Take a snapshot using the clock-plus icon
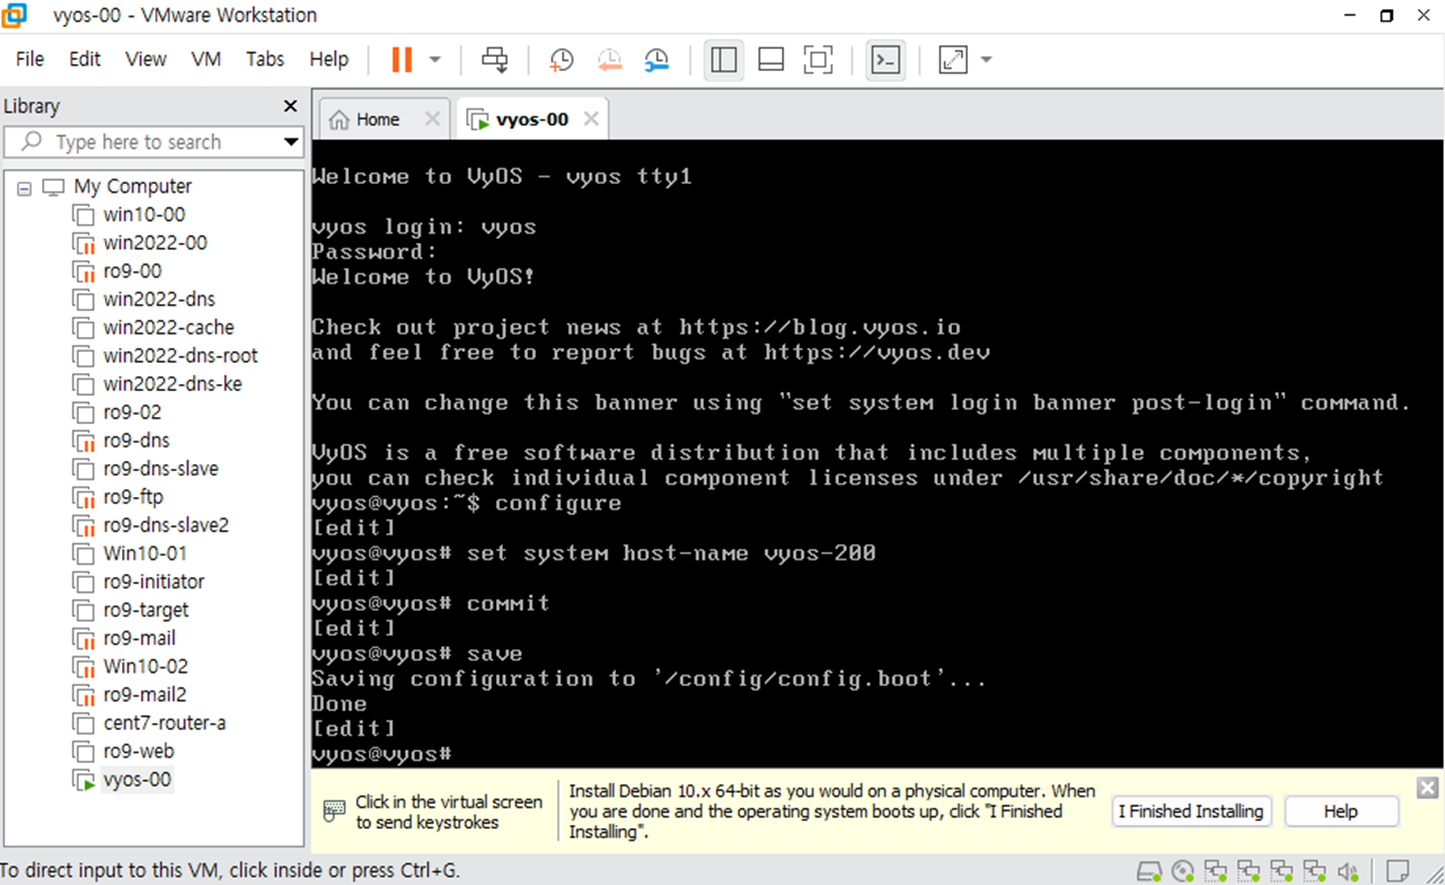1445x885 pixels. pos(561,60)
